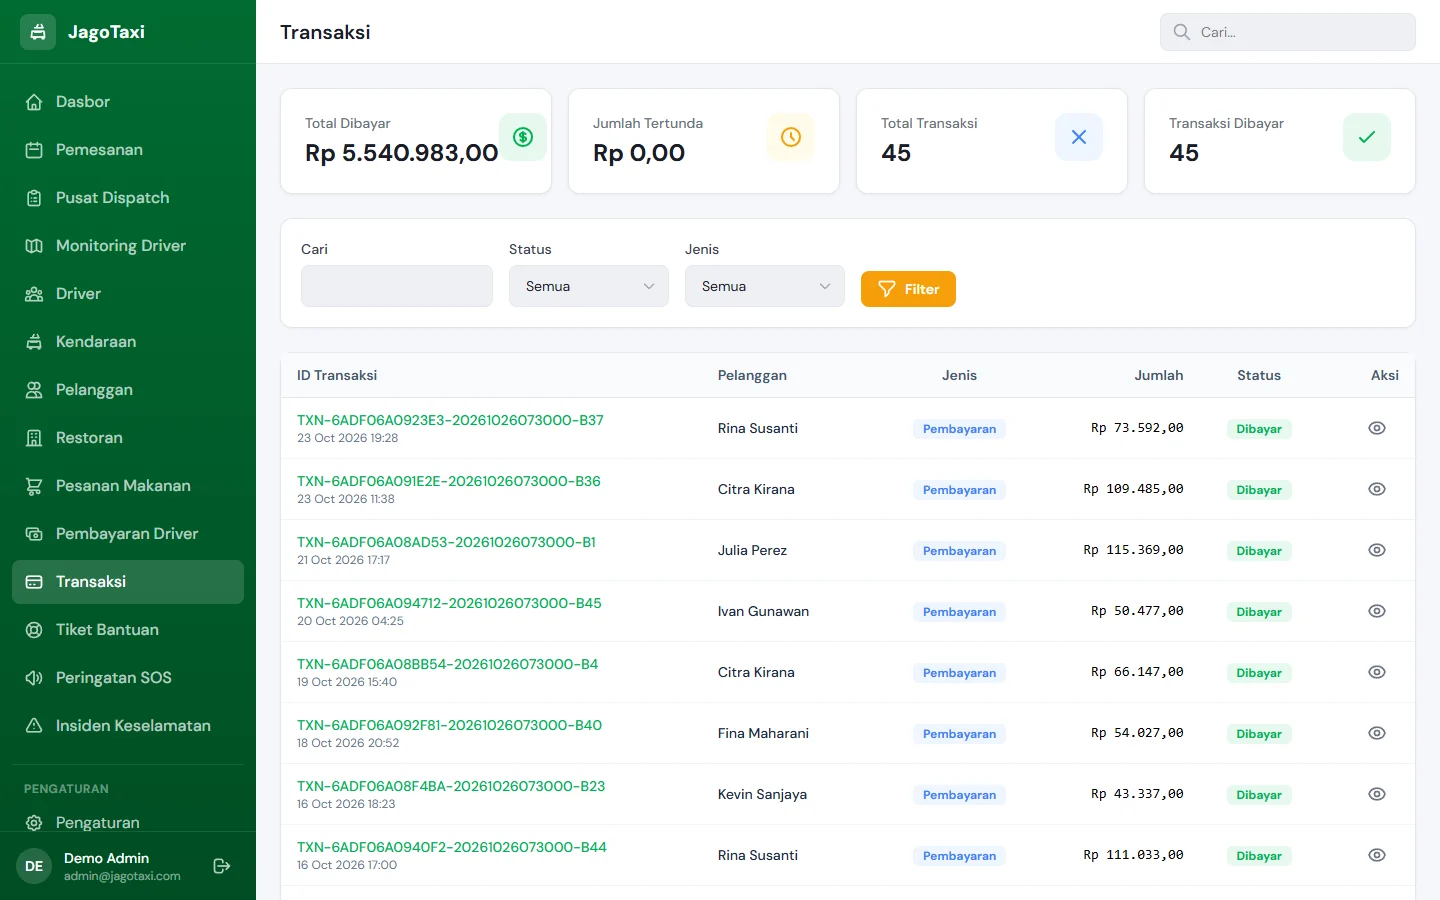Click the ID Transaksi column header
Viewport: 1440px width, 900px height.
coord(337,375)
